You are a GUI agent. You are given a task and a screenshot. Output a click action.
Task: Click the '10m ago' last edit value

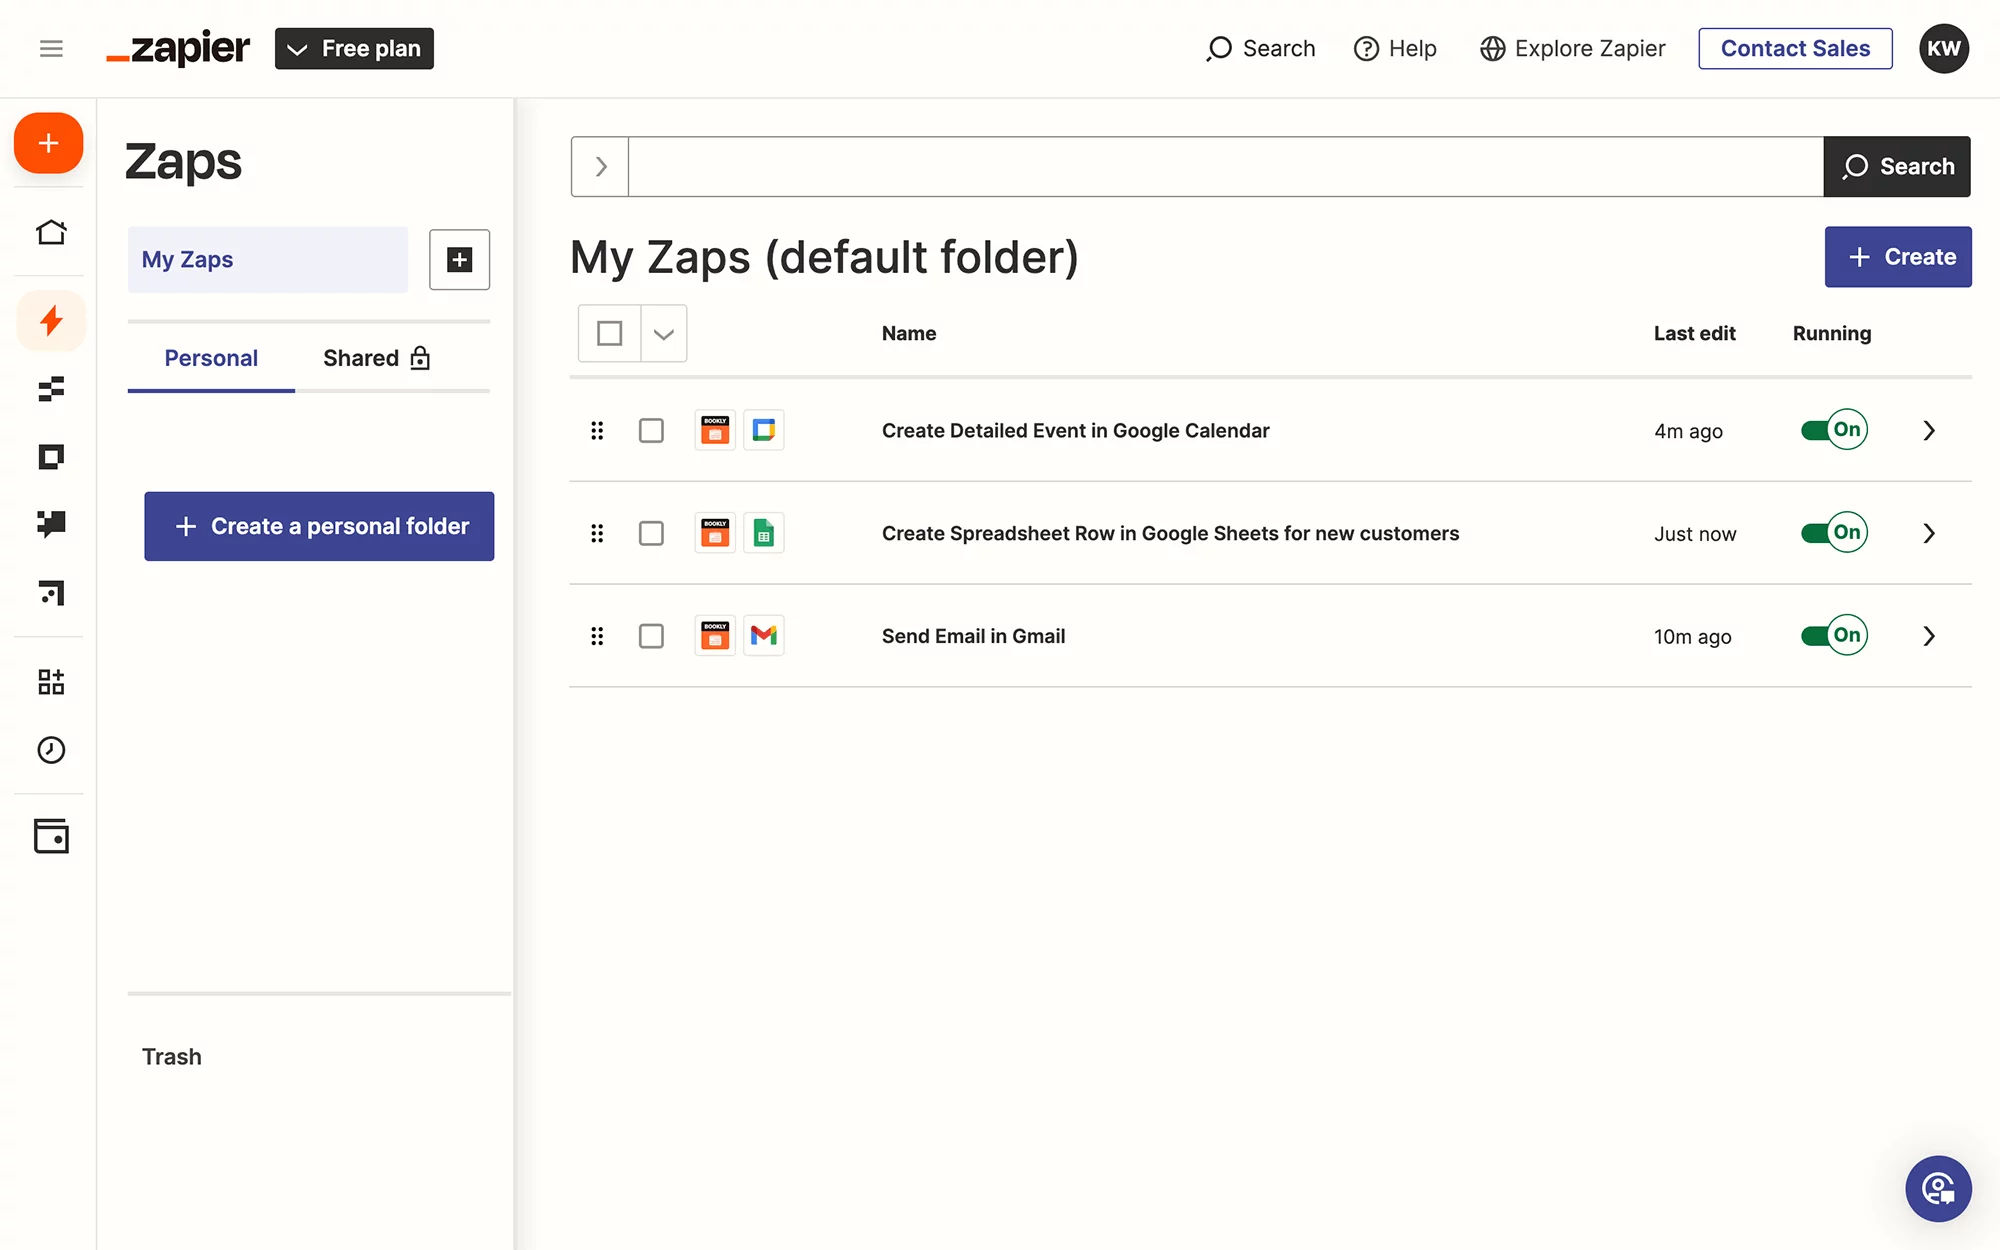click(1693, 637)
